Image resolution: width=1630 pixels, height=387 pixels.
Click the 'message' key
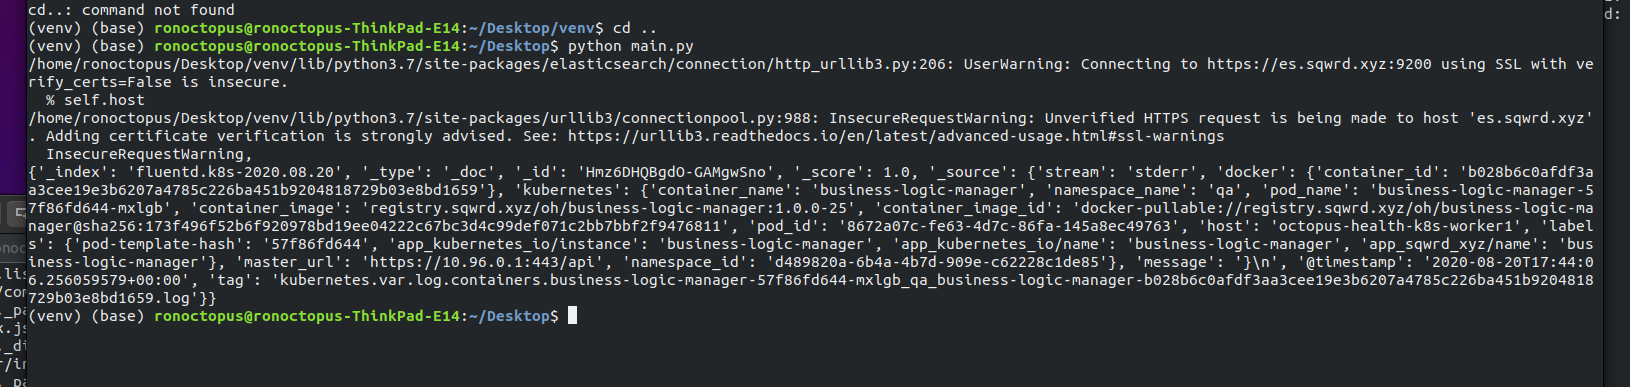1175,262
